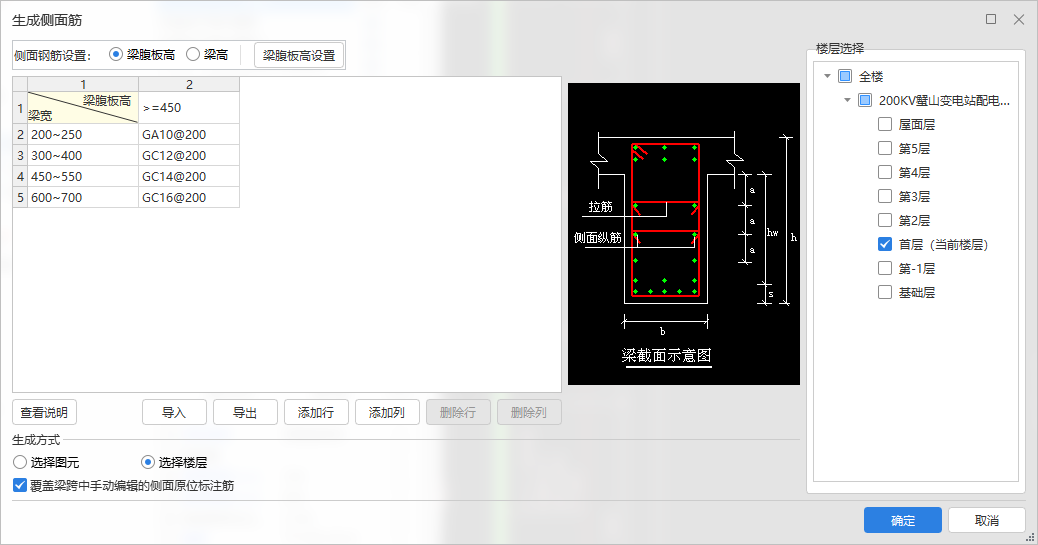Click the 梁截面示意图 beam section diagram
The width and height of the screenshot is (1038, 545).
point(684,234)
